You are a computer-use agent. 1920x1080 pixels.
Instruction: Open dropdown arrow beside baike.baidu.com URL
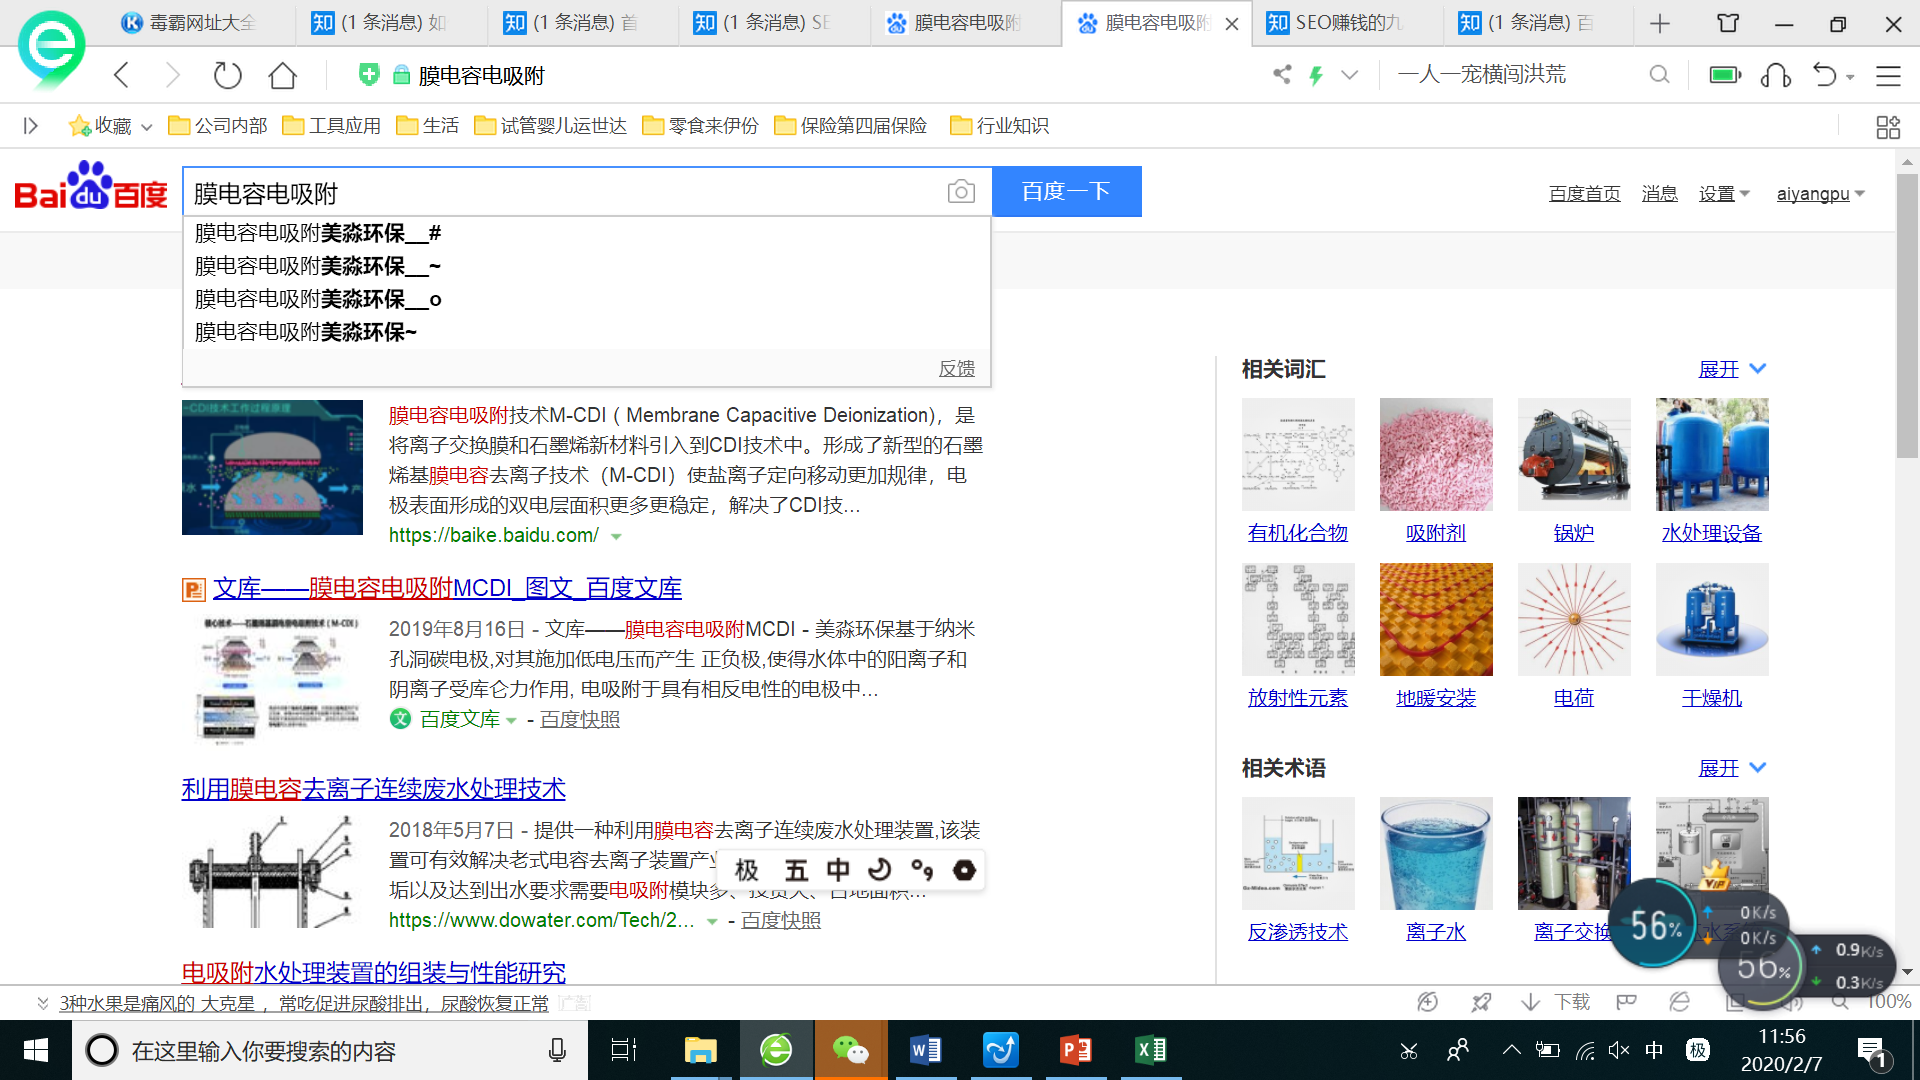click(616, 537)
